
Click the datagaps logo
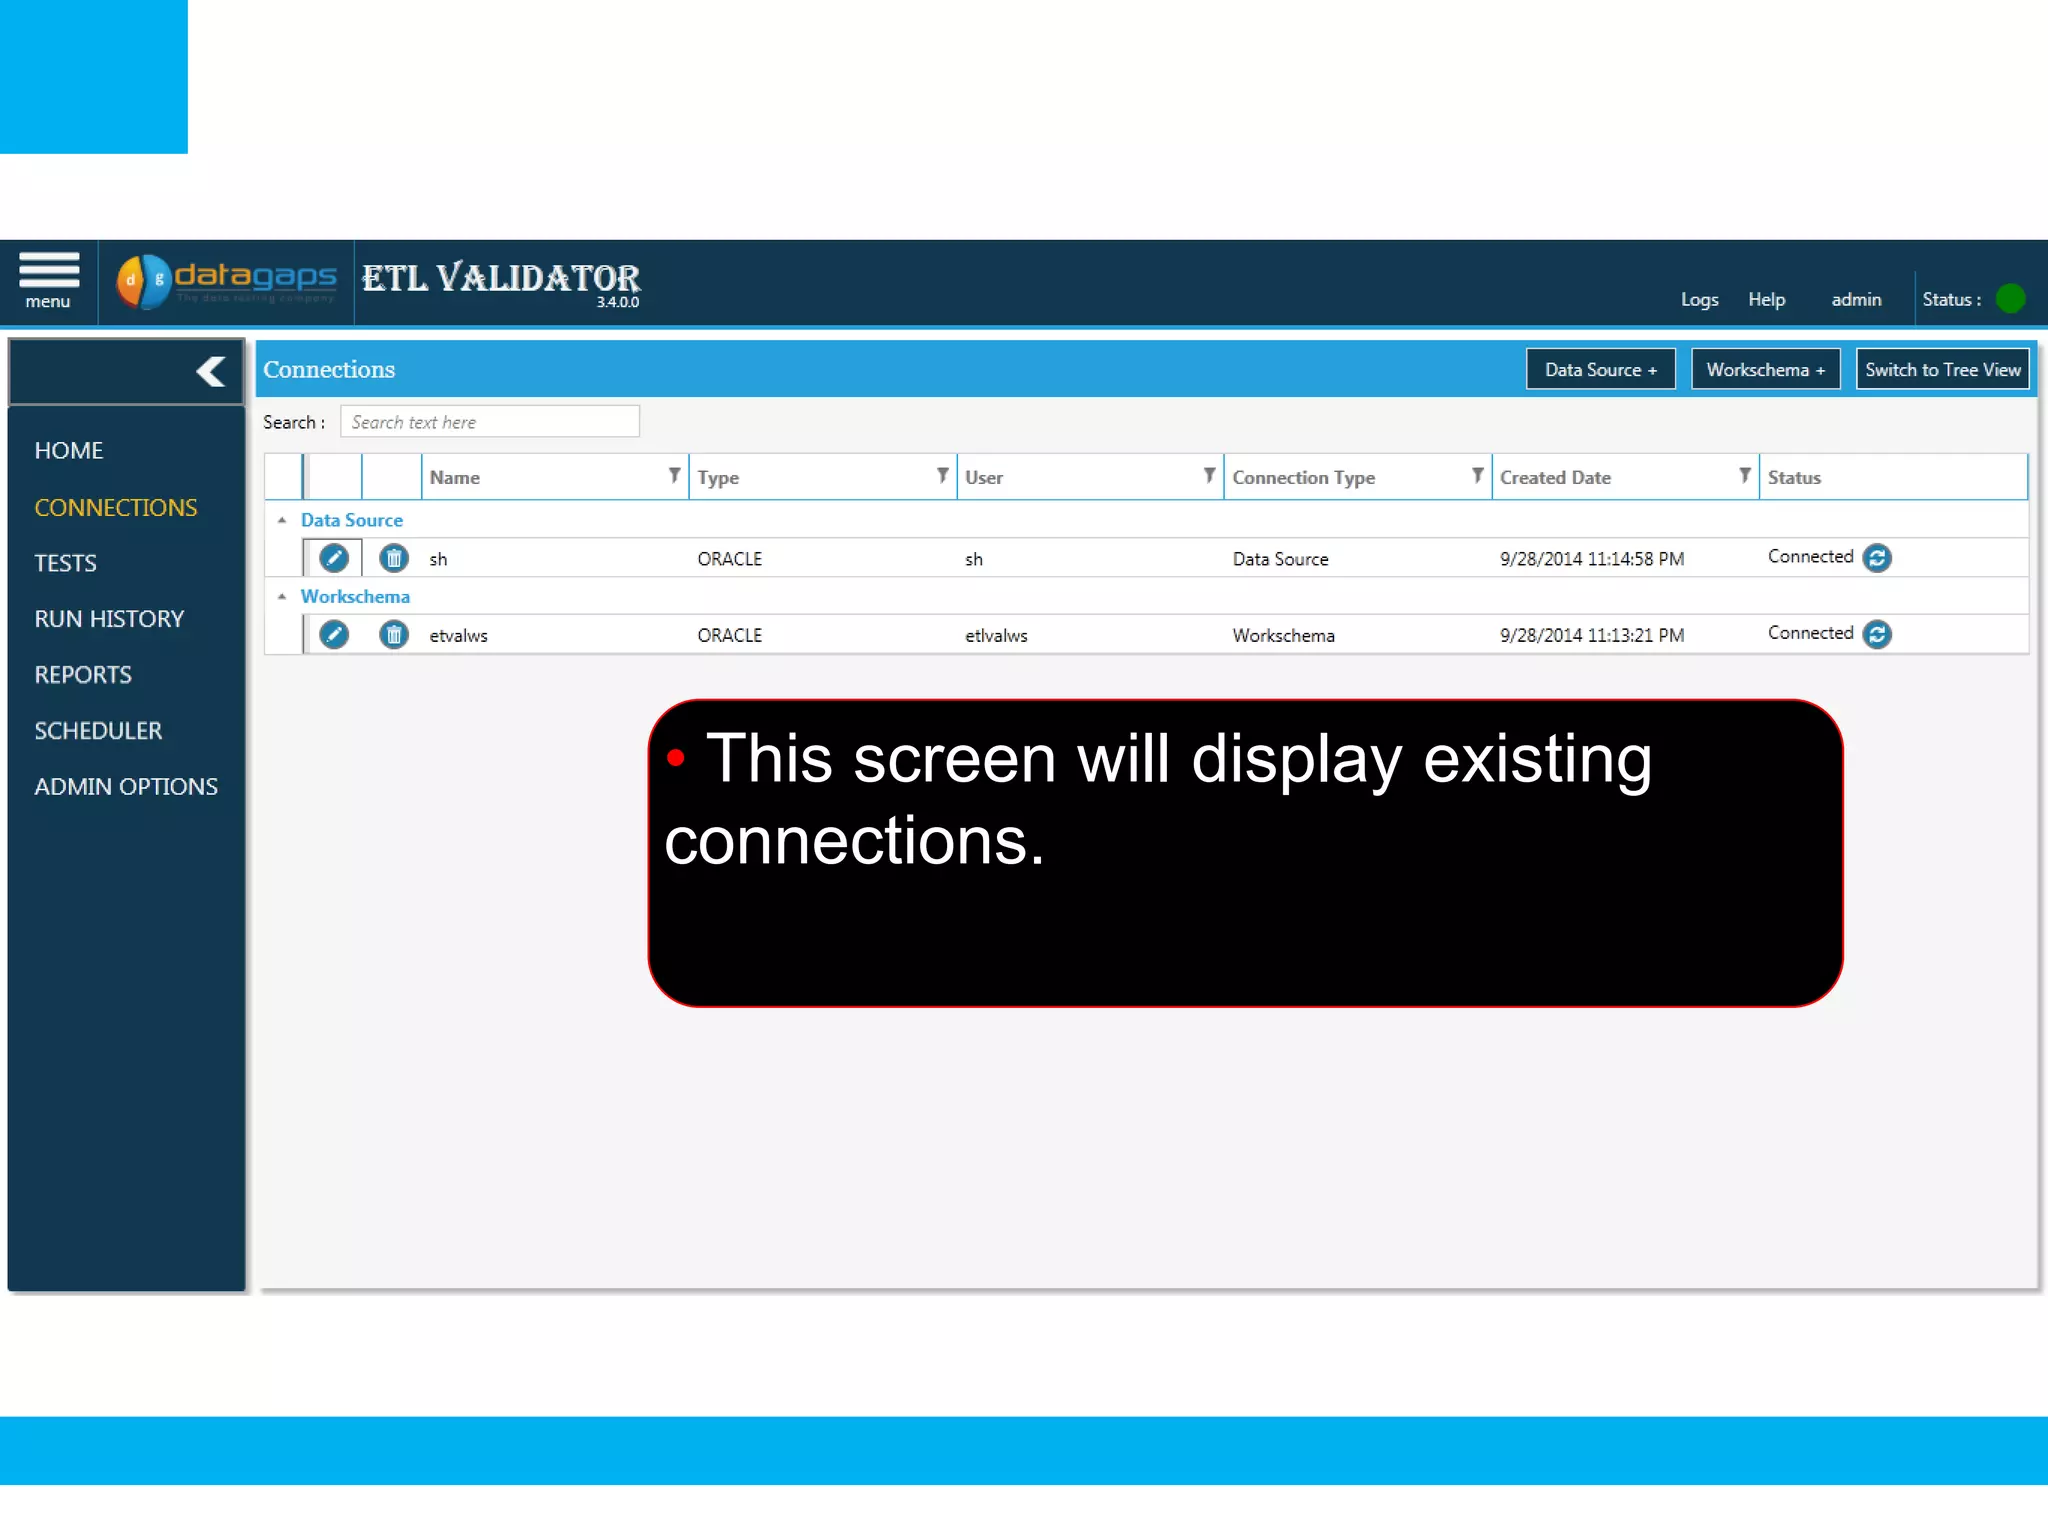pyautogui.click(x=227, y=281)
